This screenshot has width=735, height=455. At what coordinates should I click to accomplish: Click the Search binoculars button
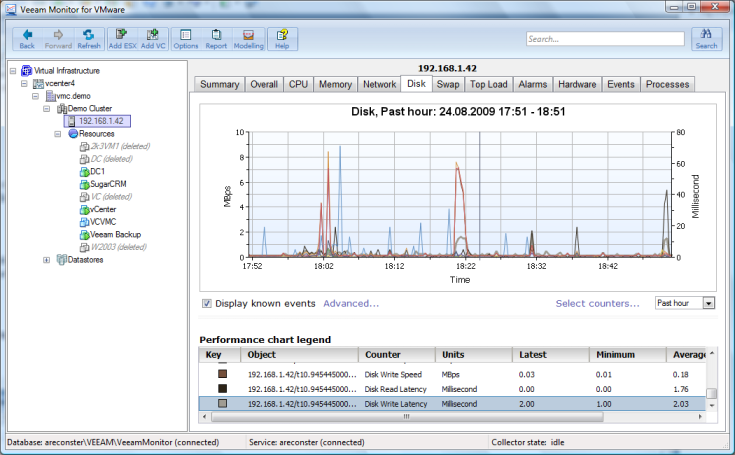coord(706,39)
